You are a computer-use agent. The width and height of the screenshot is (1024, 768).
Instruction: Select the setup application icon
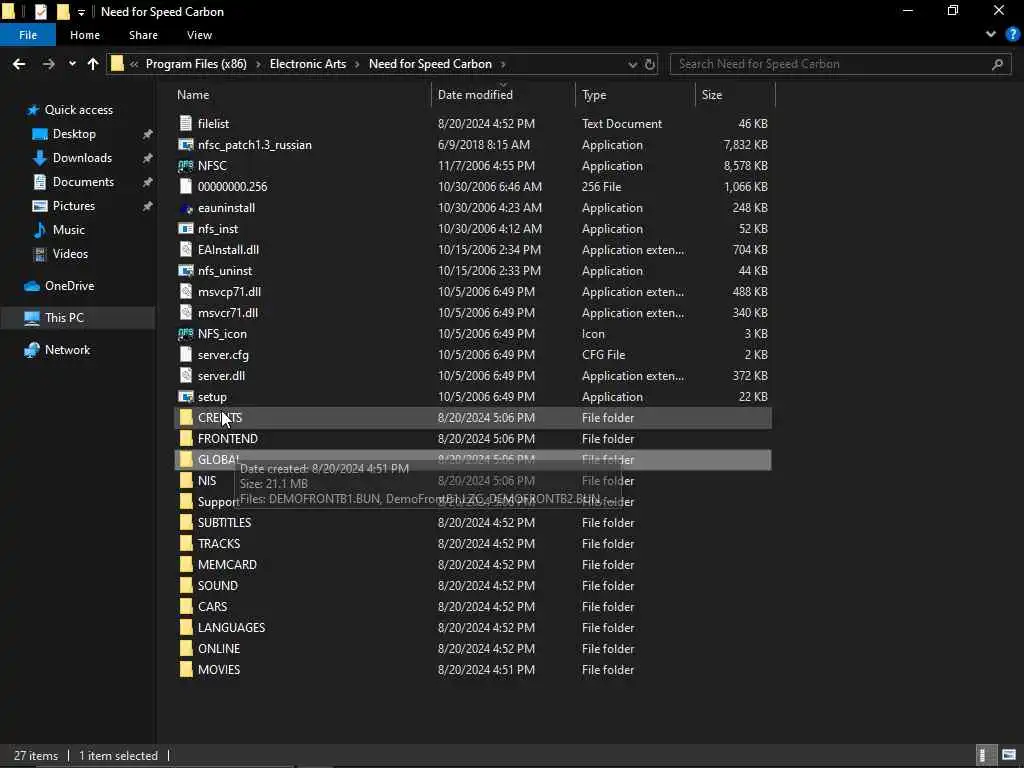(x=186, y=396)
